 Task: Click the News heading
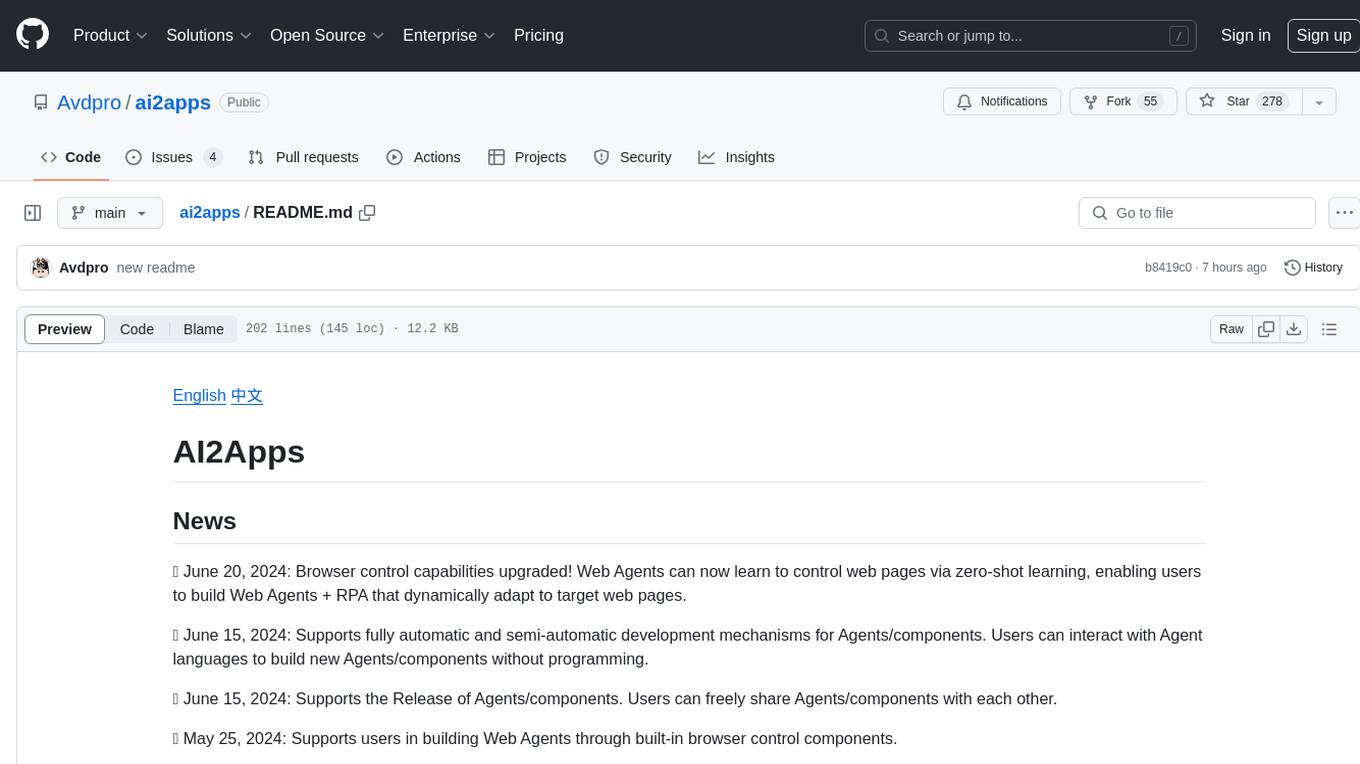coord(205,521)
